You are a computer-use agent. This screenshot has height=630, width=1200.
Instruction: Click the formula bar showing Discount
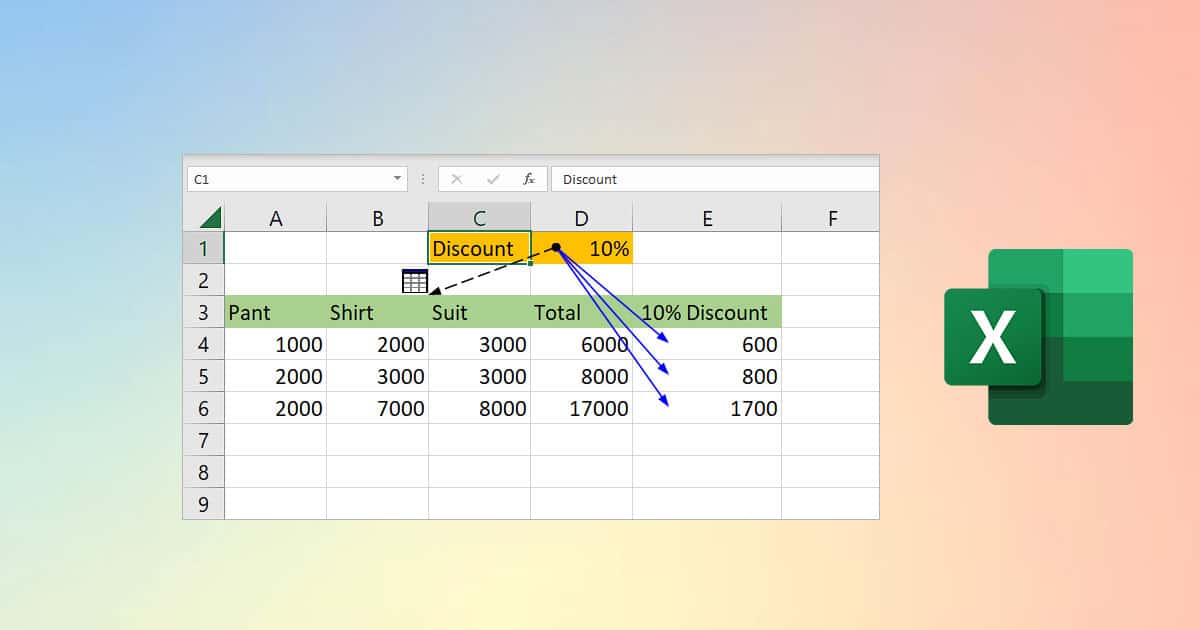tap(715, 179)
